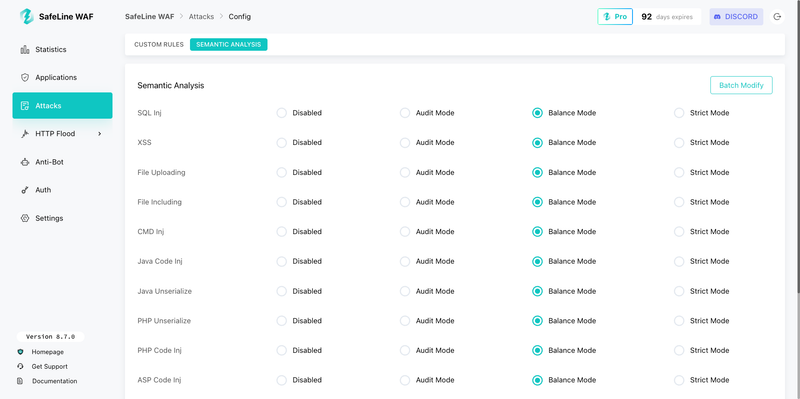800x399 pixels.
Task: Click the Version 8.7.0 label
Action: 51,337
